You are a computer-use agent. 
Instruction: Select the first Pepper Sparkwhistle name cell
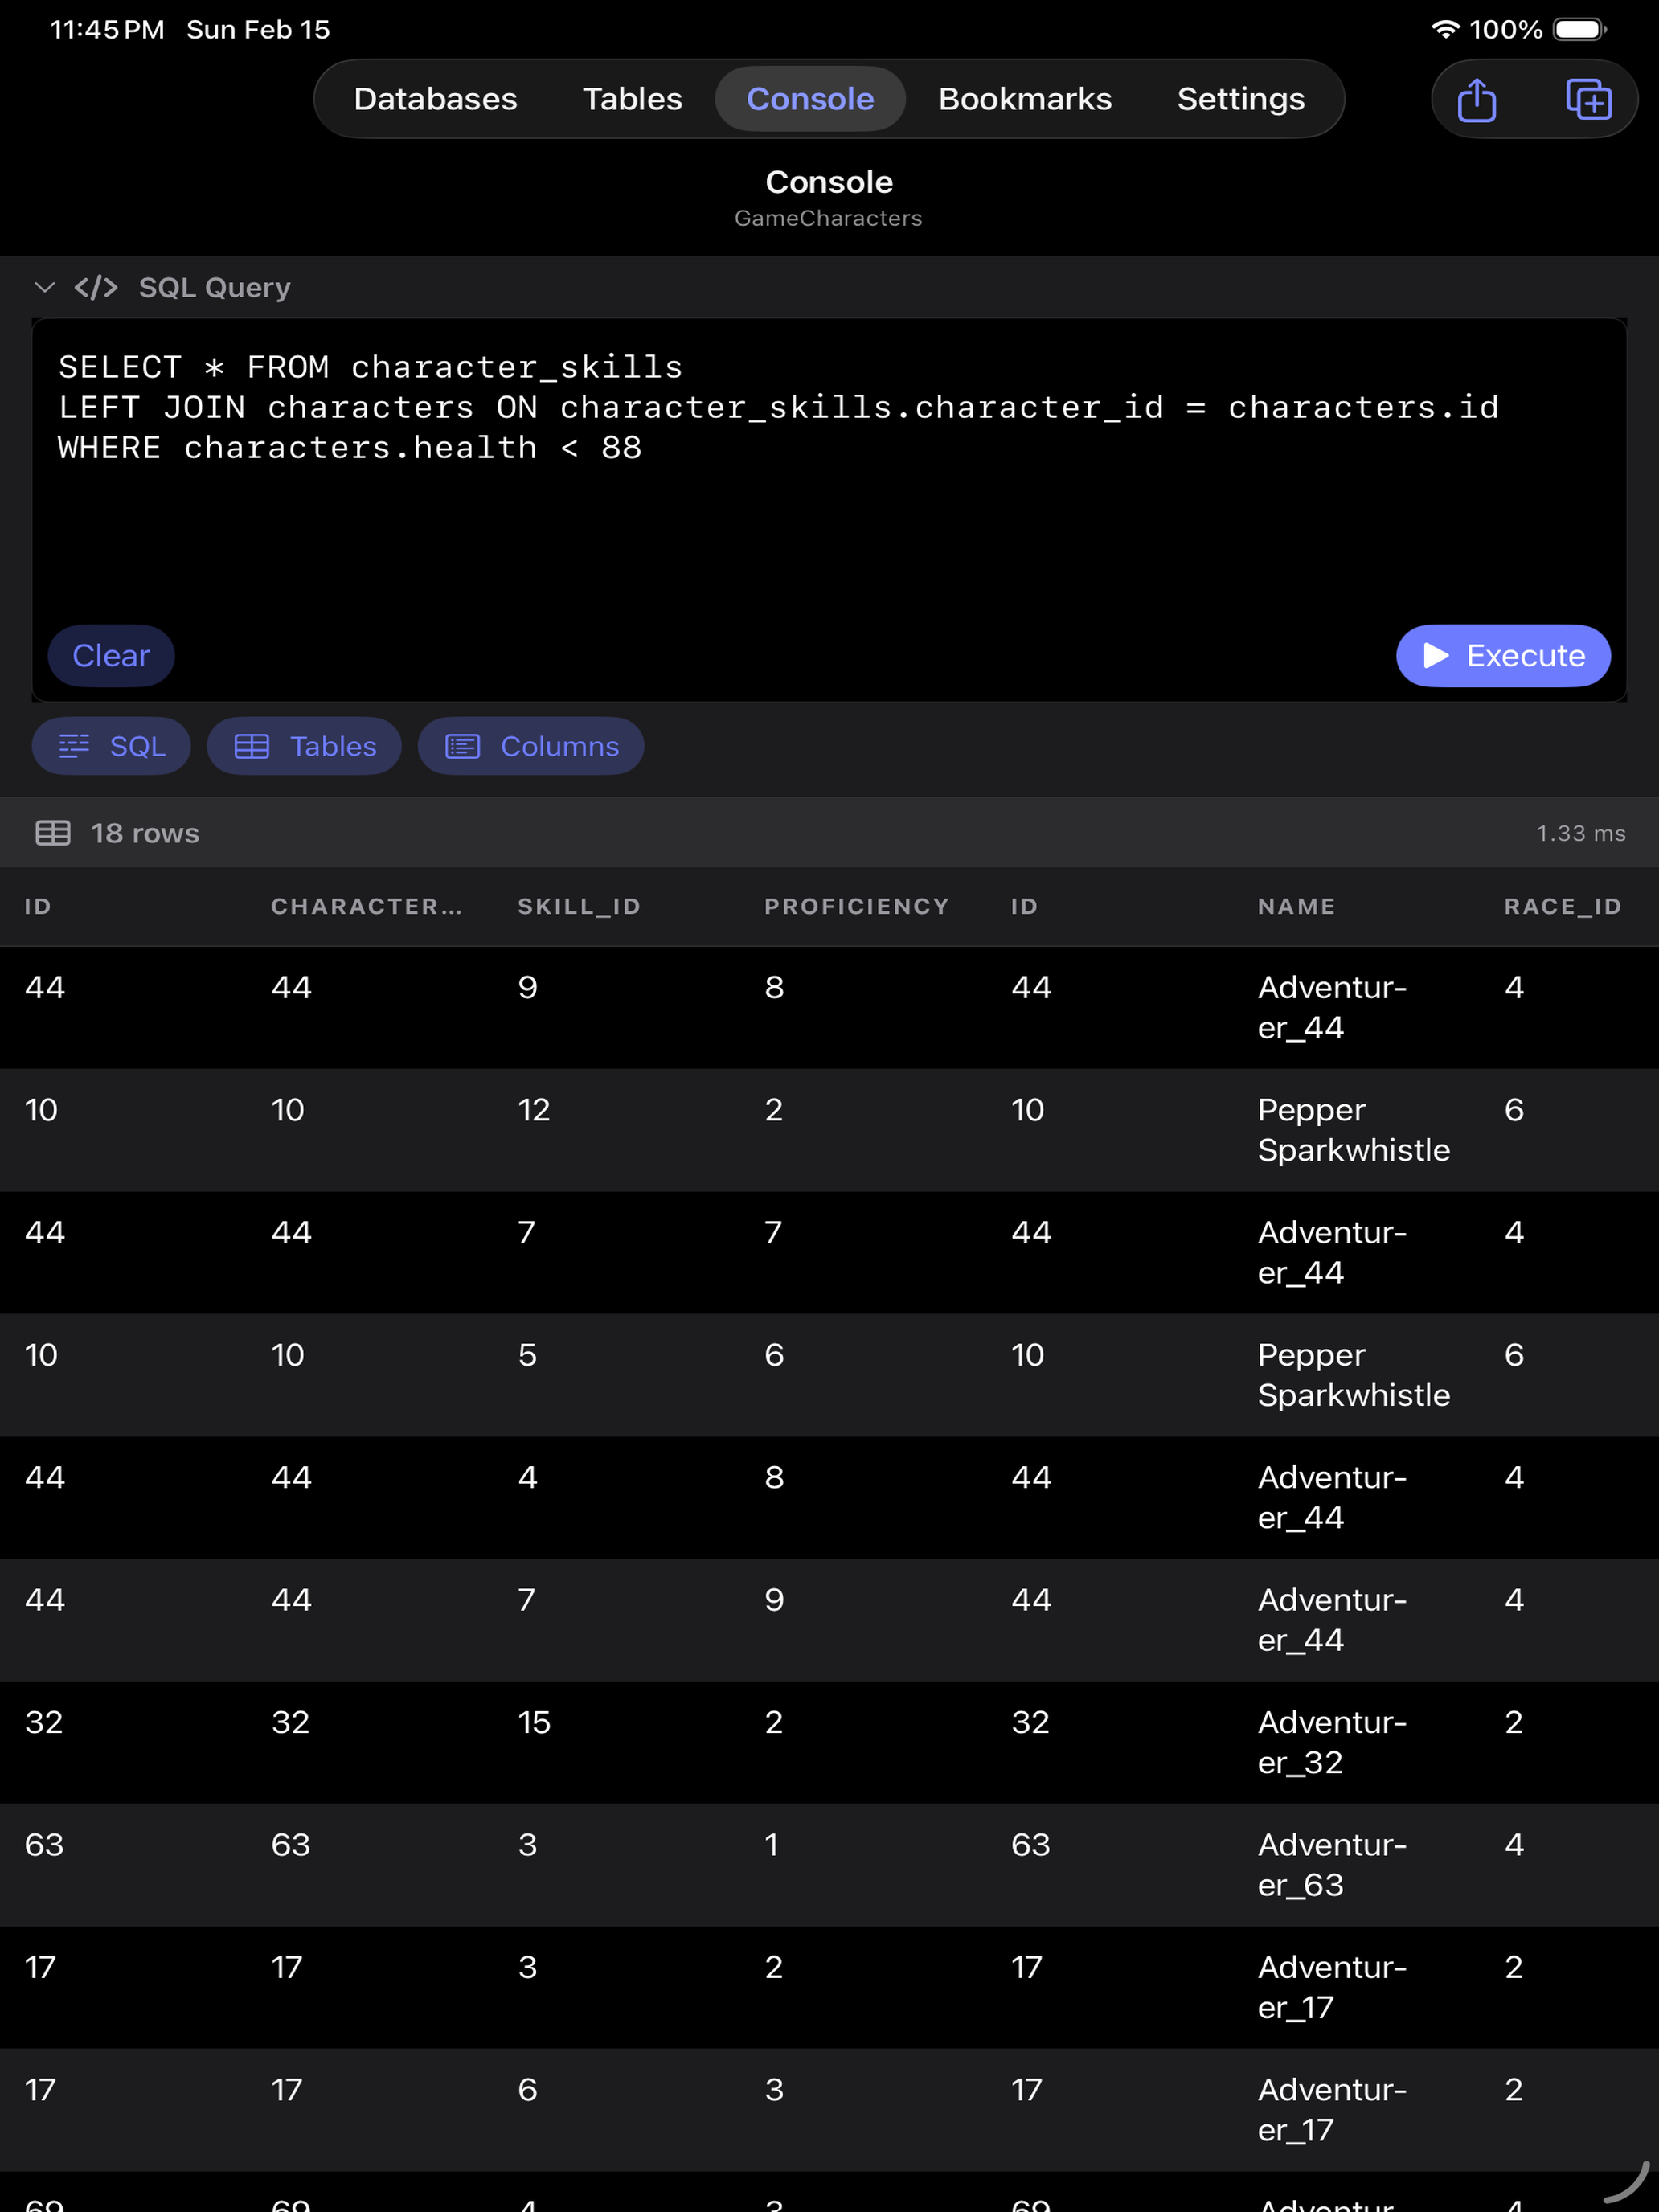[1353, 1130]
